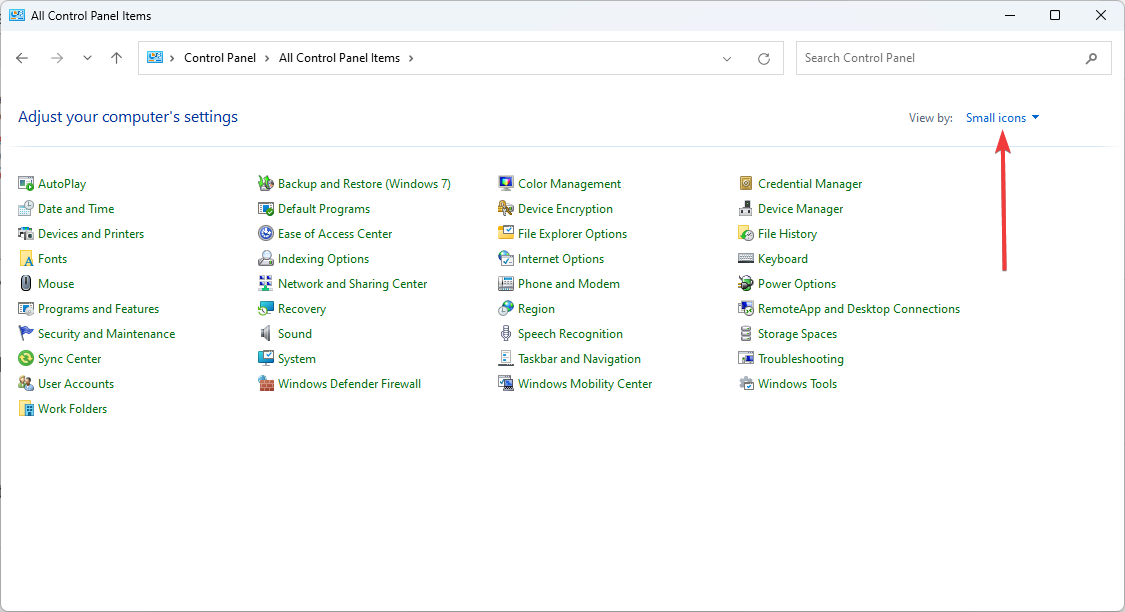The height and width of the screenshot is (612, 1125).
Task: Open Taskbar and Navigation link
Action: pyautogui.click(x=579, y=359)
